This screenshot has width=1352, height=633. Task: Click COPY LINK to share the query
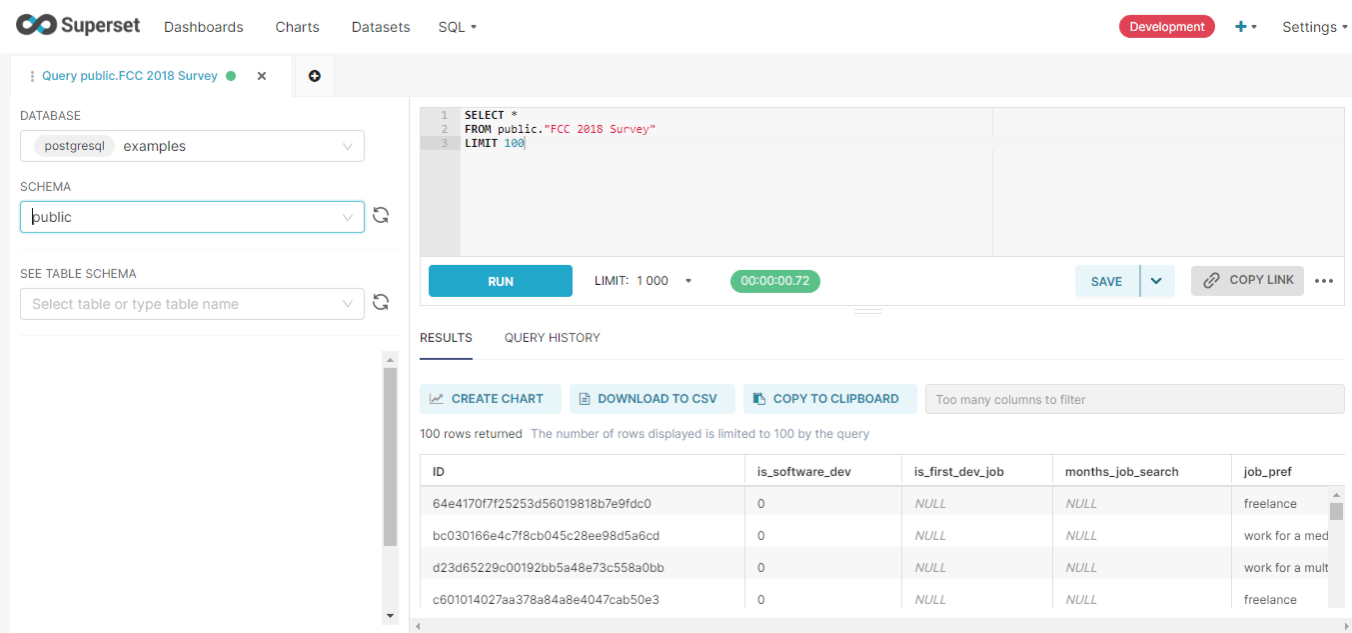pos(1247,281)
